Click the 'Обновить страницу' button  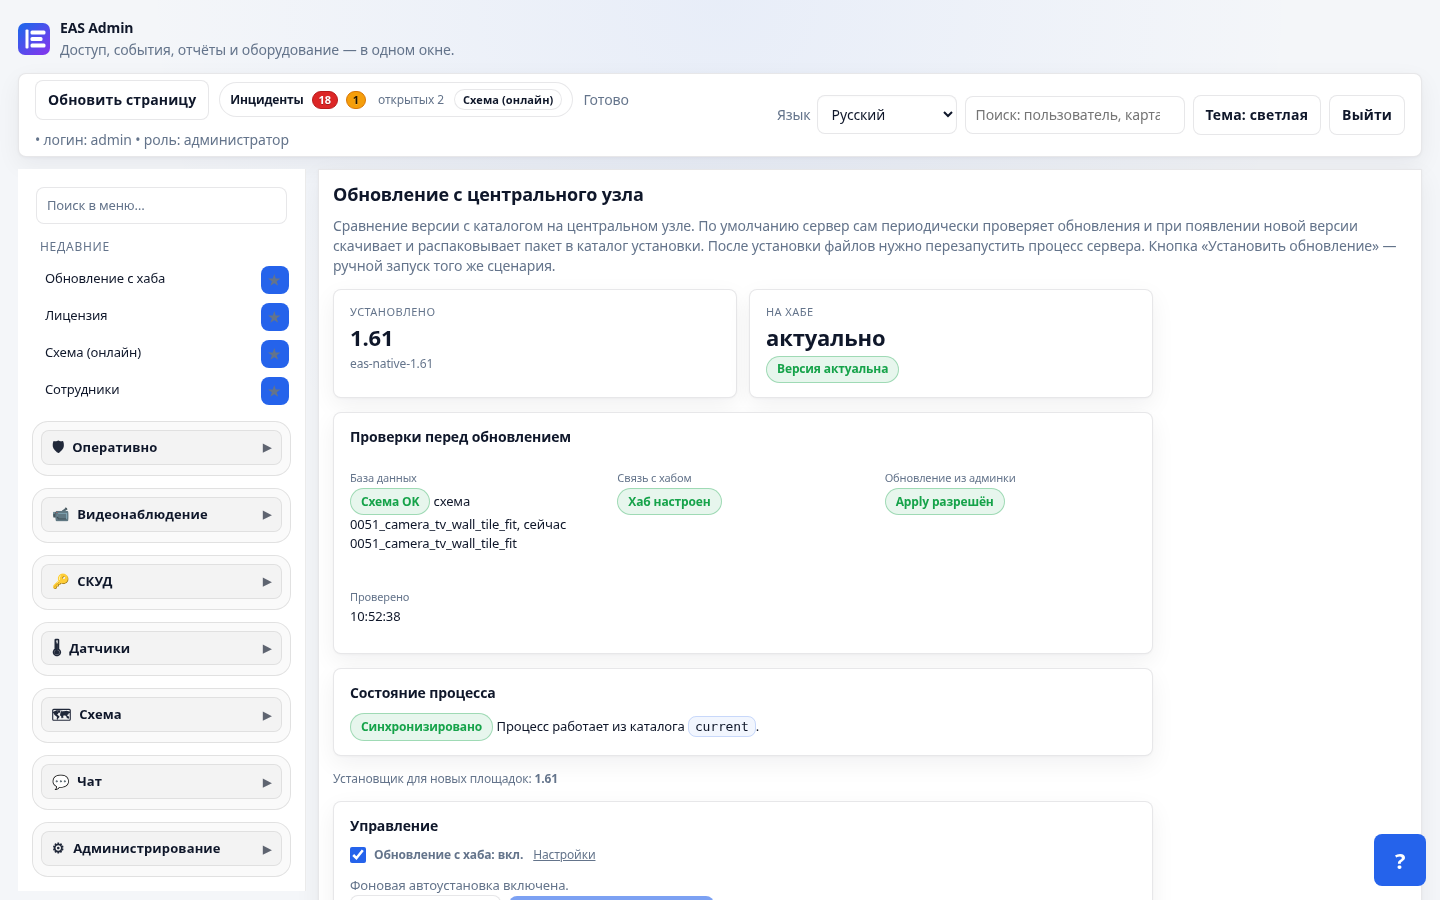[x=122, y=100]
